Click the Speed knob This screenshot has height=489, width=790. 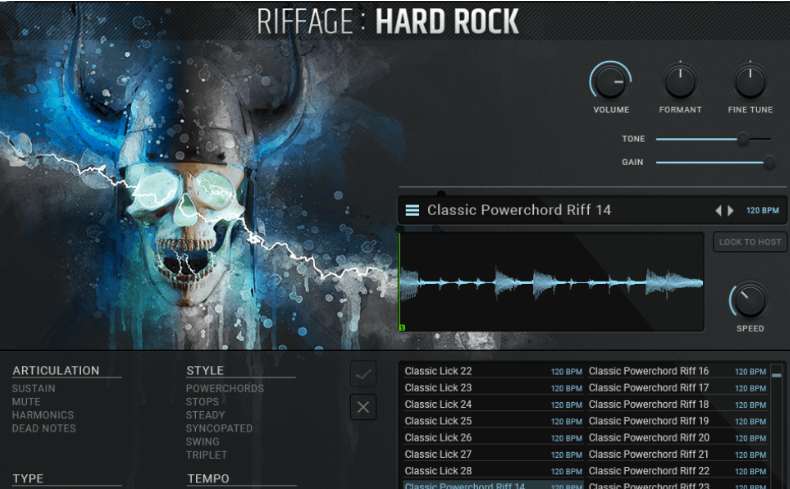(750, 301)
